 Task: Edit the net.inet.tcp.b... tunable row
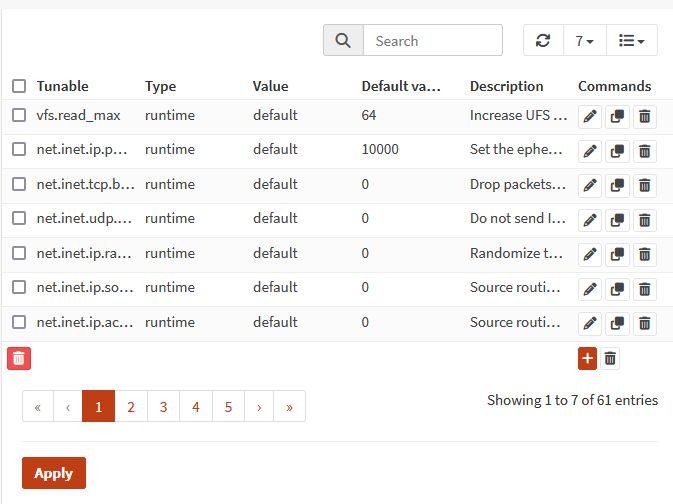pyautogui.click(x=590, y=186)
